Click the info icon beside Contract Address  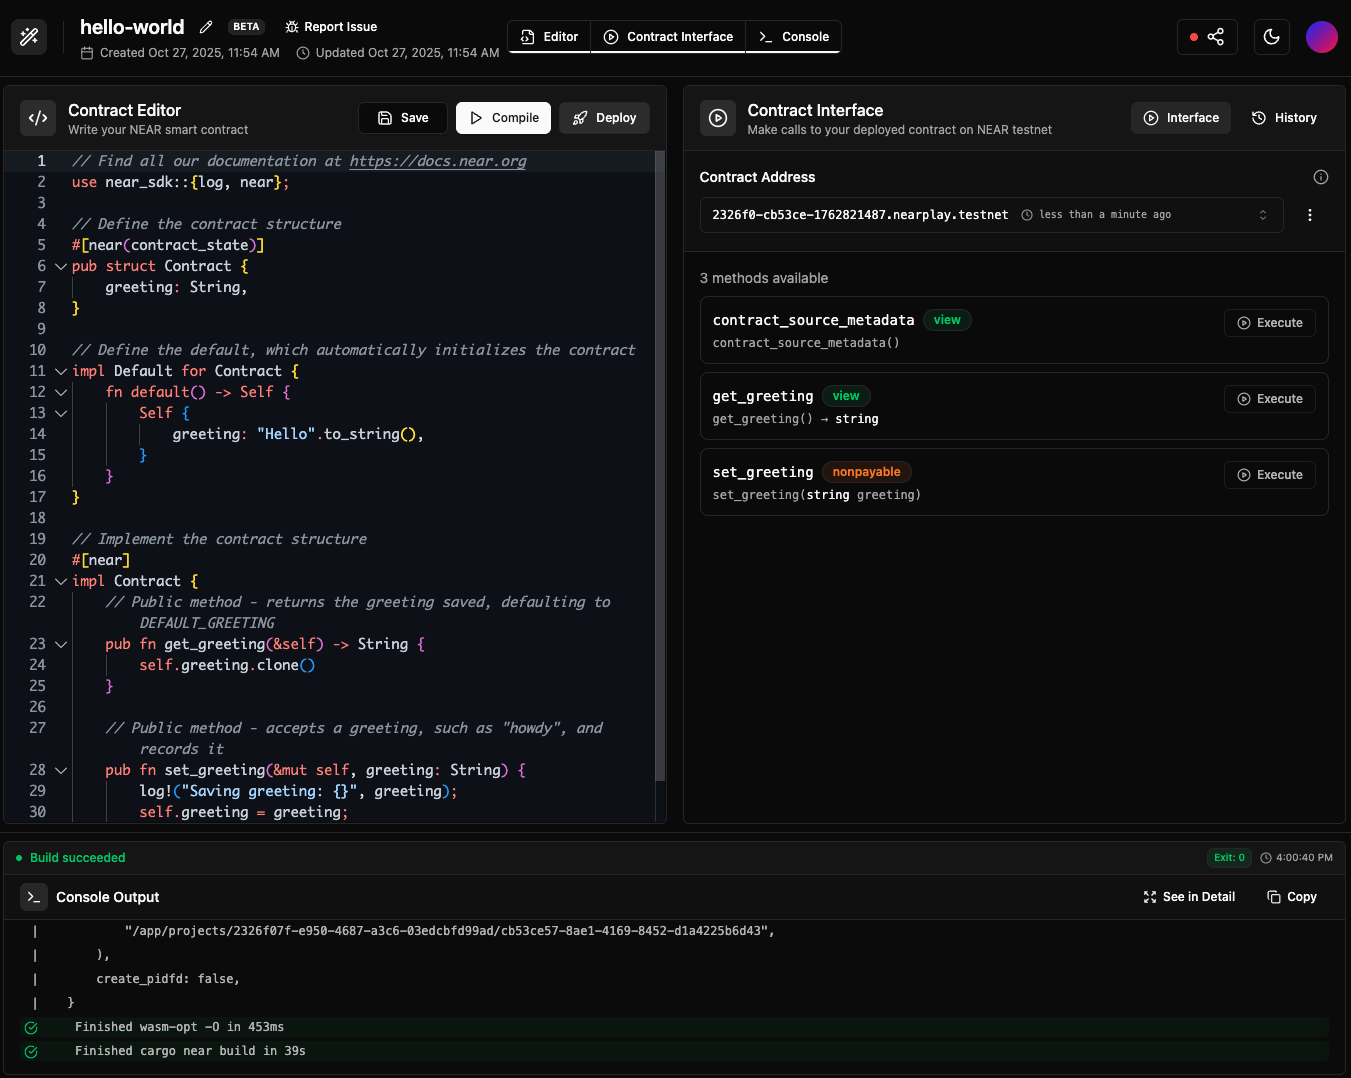click(x=1320, y=177)
